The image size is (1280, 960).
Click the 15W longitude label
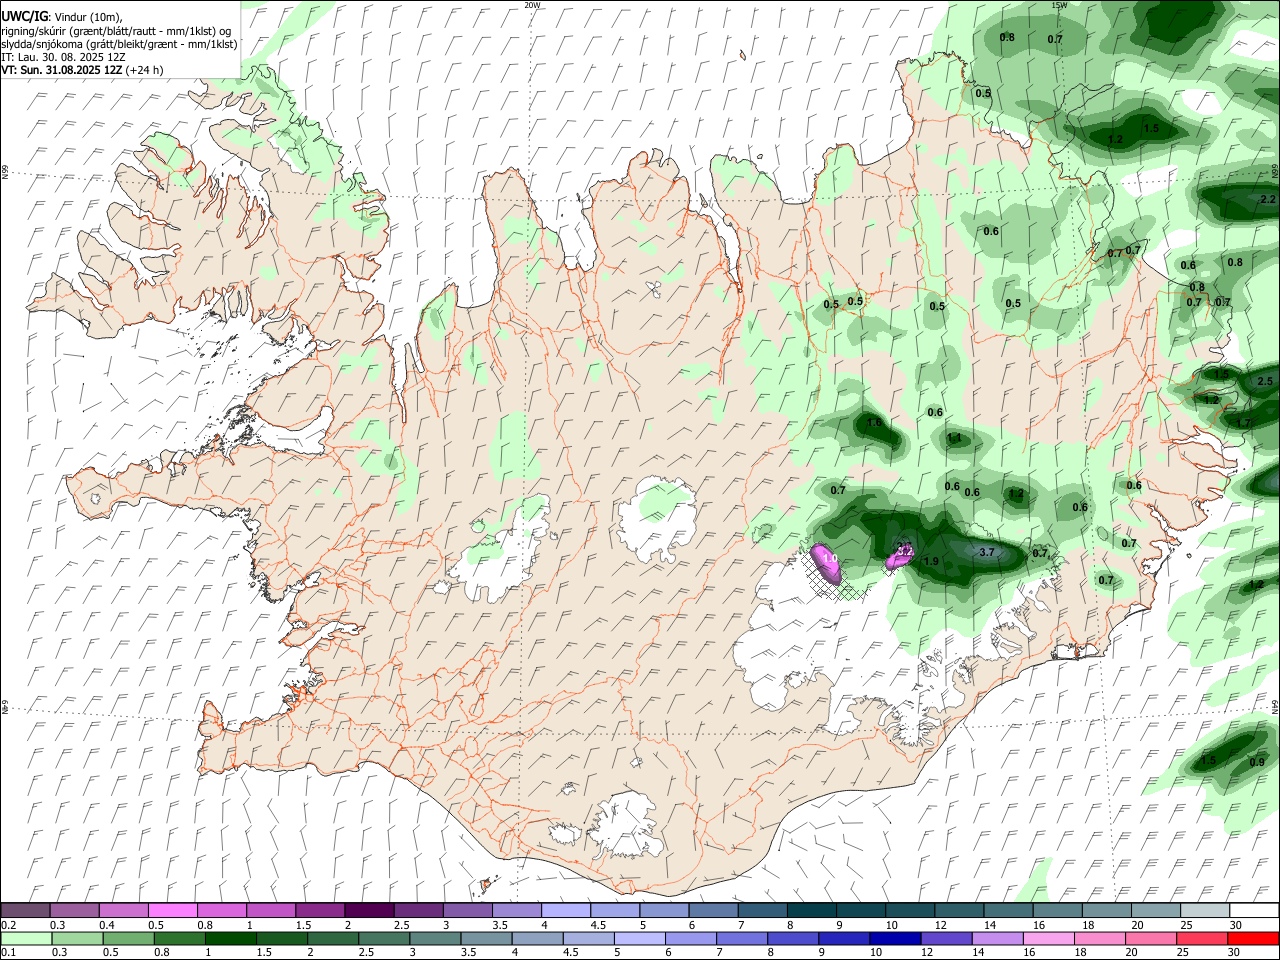[1059, 5]
